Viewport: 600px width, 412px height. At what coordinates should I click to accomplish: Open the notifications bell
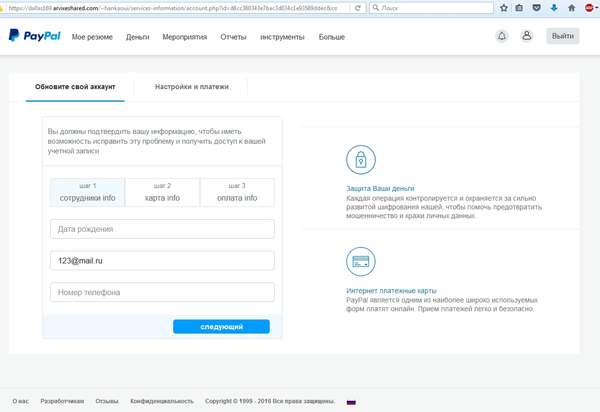(x=502, y=37)
